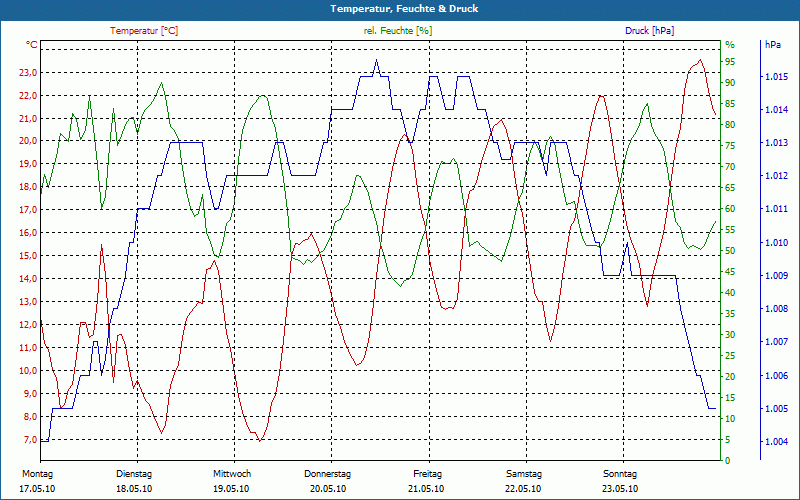
Task: Click the 'Samstag' day label
Action: [524, 474]
